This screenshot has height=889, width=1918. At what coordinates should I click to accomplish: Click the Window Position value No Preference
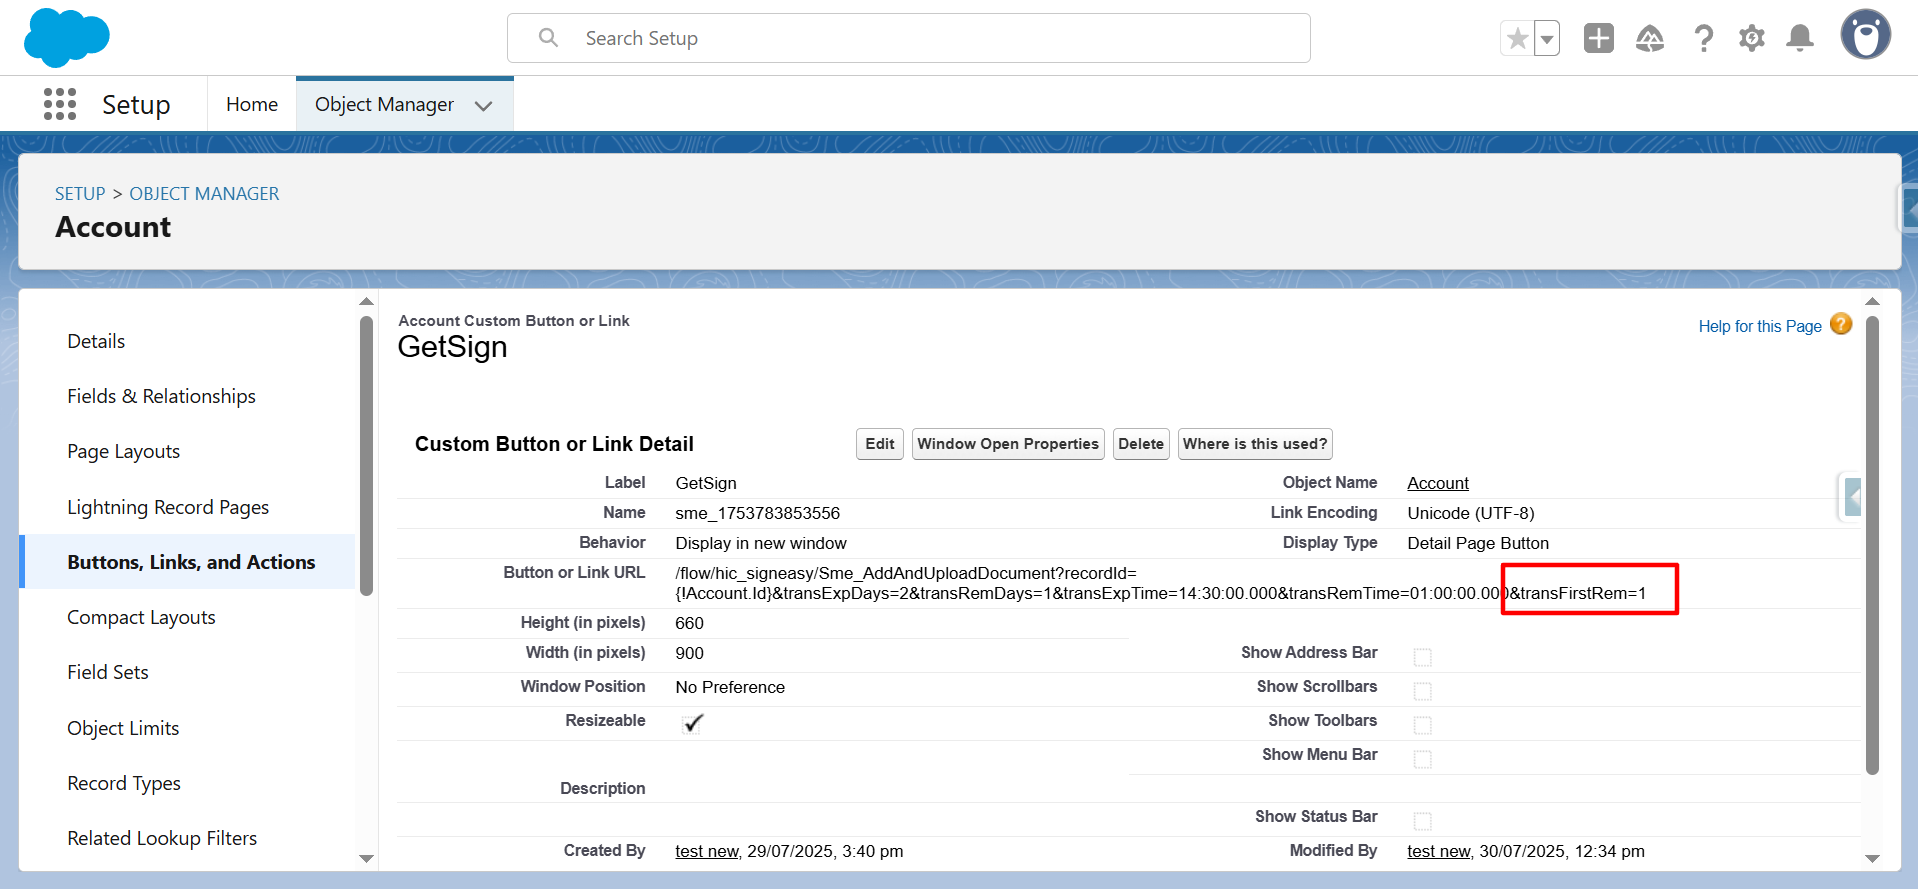point(730,687)
